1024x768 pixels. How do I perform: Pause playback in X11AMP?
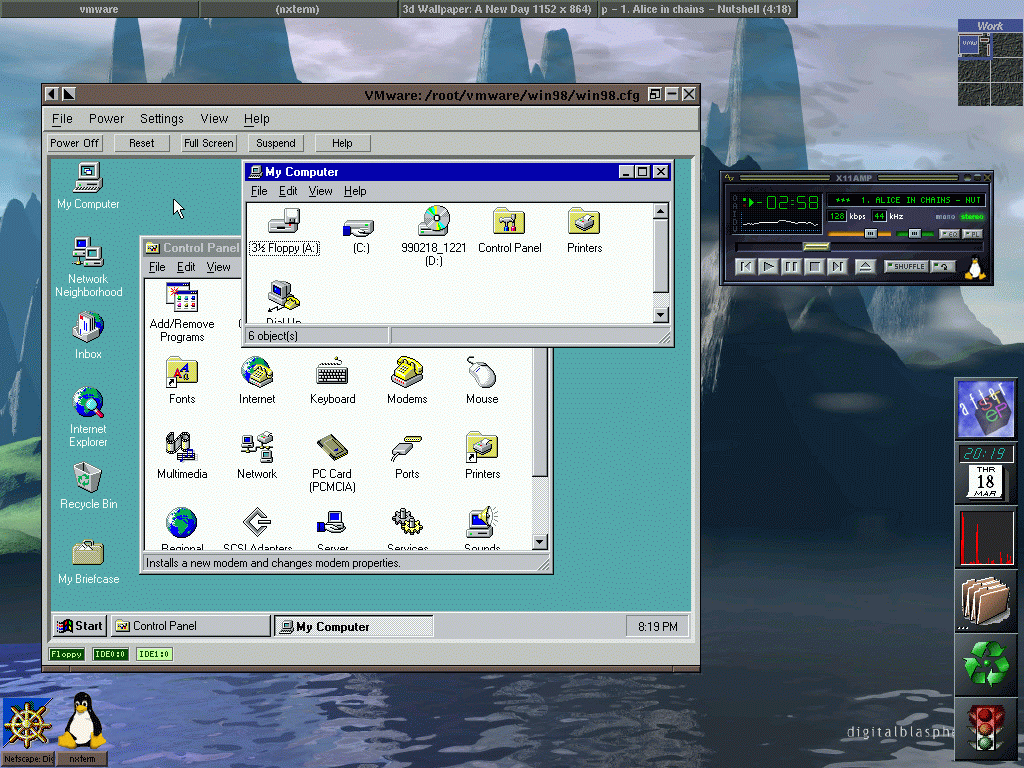(792, 266)
